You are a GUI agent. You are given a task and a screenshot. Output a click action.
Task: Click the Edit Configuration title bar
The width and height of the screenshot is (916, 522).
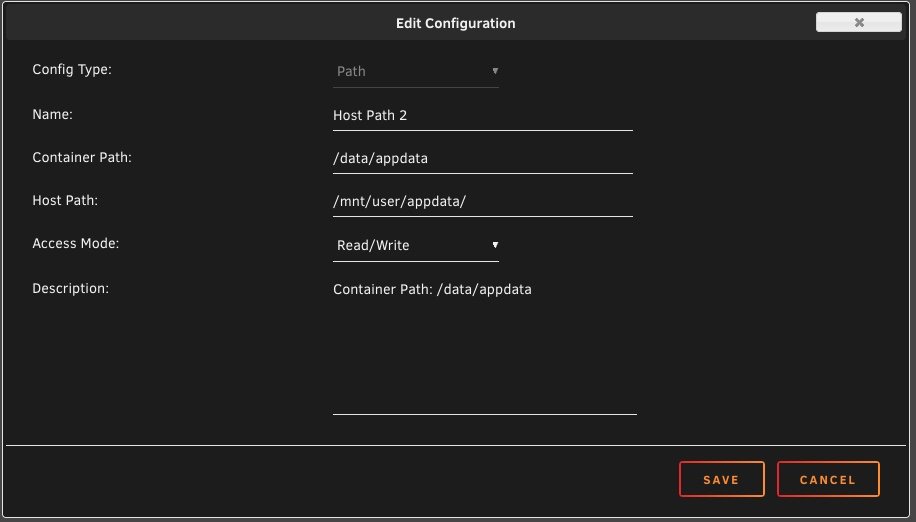(x=456, y=23)
